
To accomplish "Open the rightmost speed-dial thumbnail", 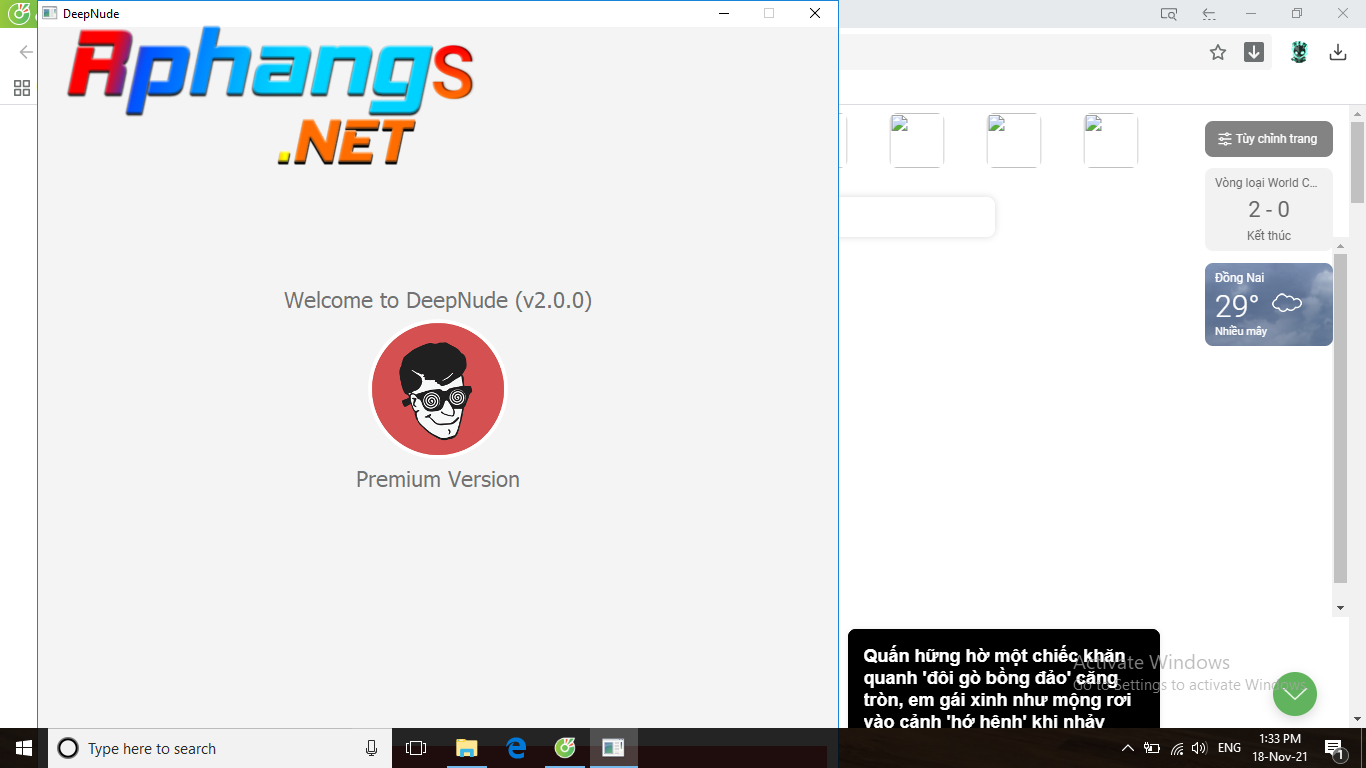I will 1111,140.
